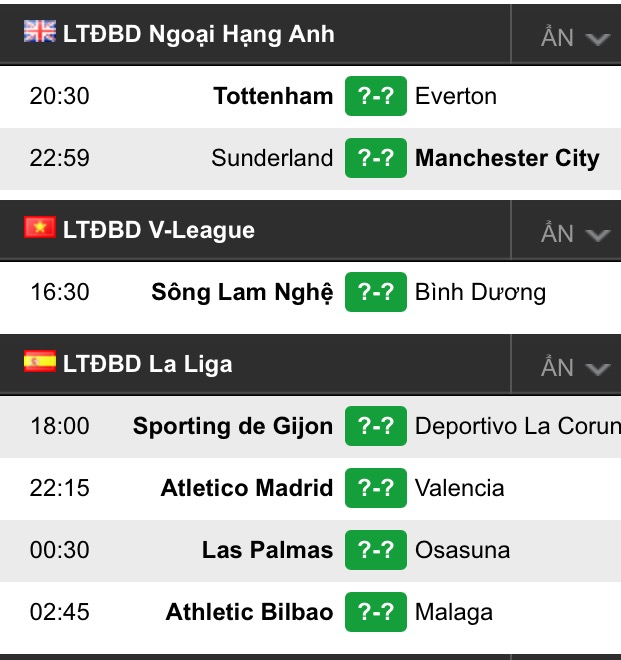Open the LTĐBD La Liga header link
The image size is (621, 660).
click(x=147, y=365)
